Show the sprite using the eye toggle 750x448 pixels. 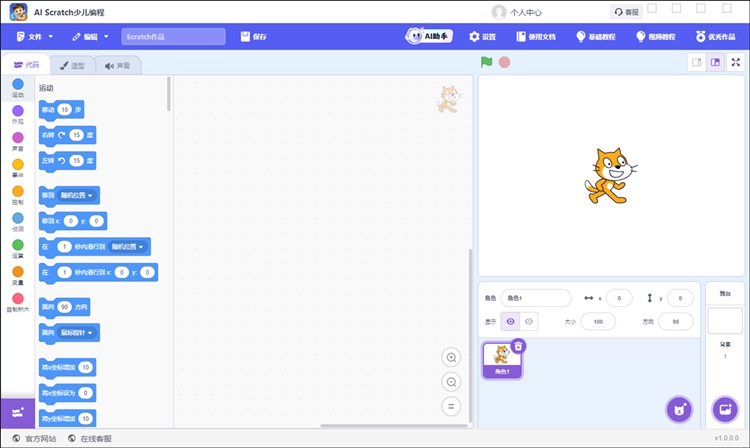pos(510,321)
